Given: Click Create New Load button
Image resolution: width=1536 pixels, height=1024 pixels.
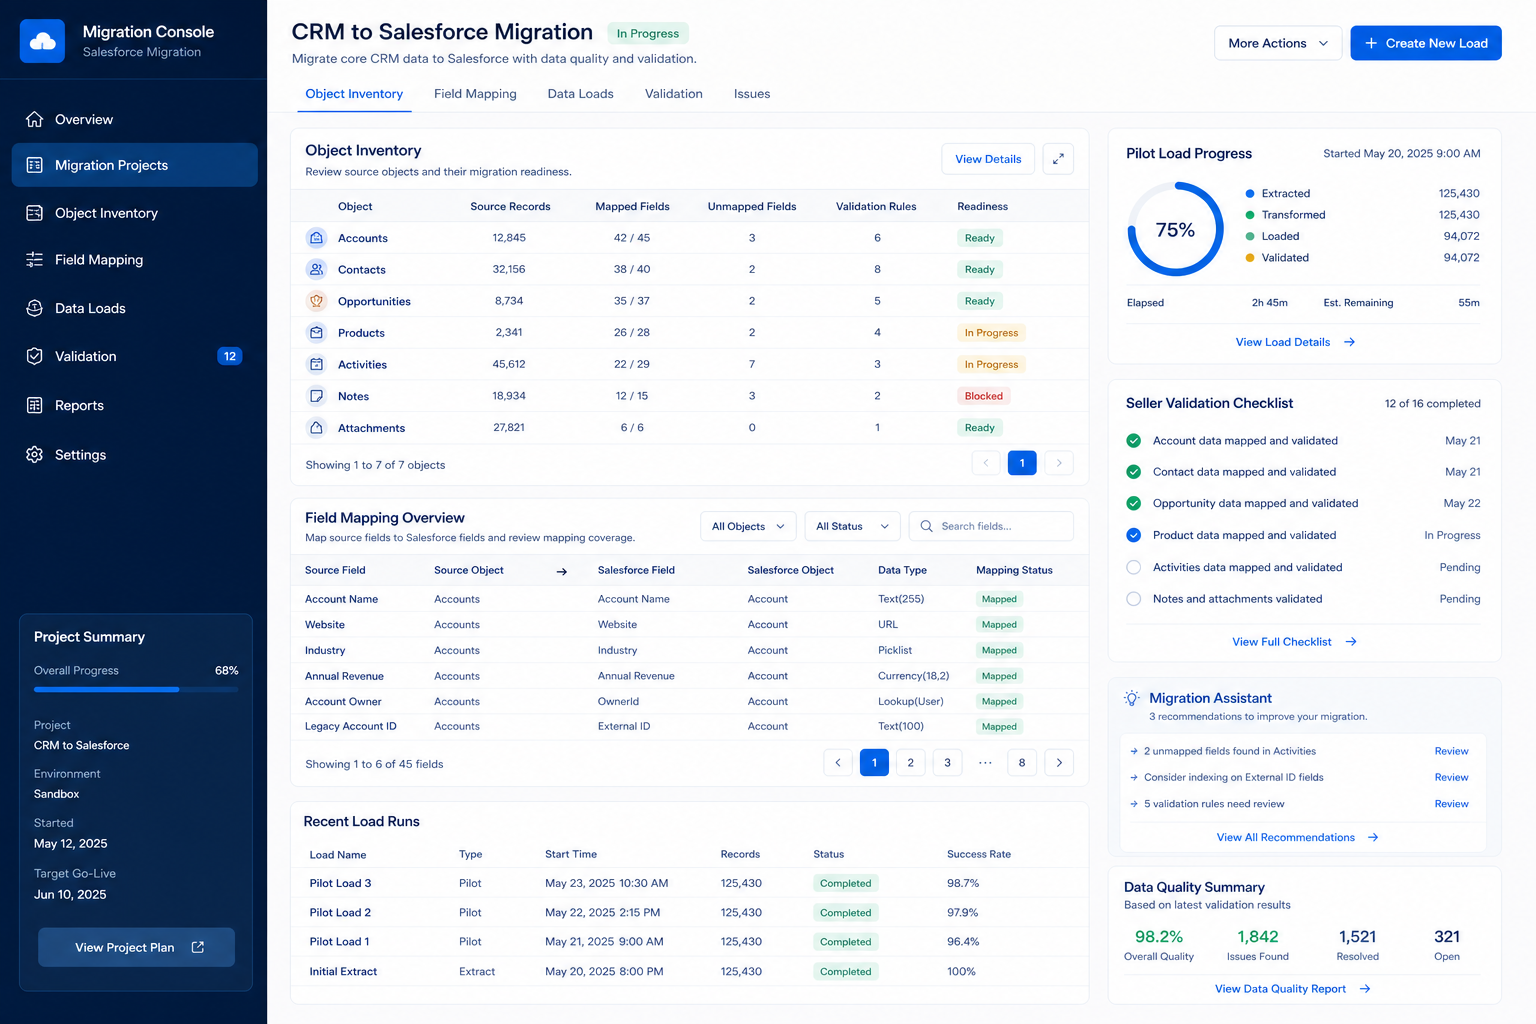Looking at the screenshot, I should point(1426,43).
